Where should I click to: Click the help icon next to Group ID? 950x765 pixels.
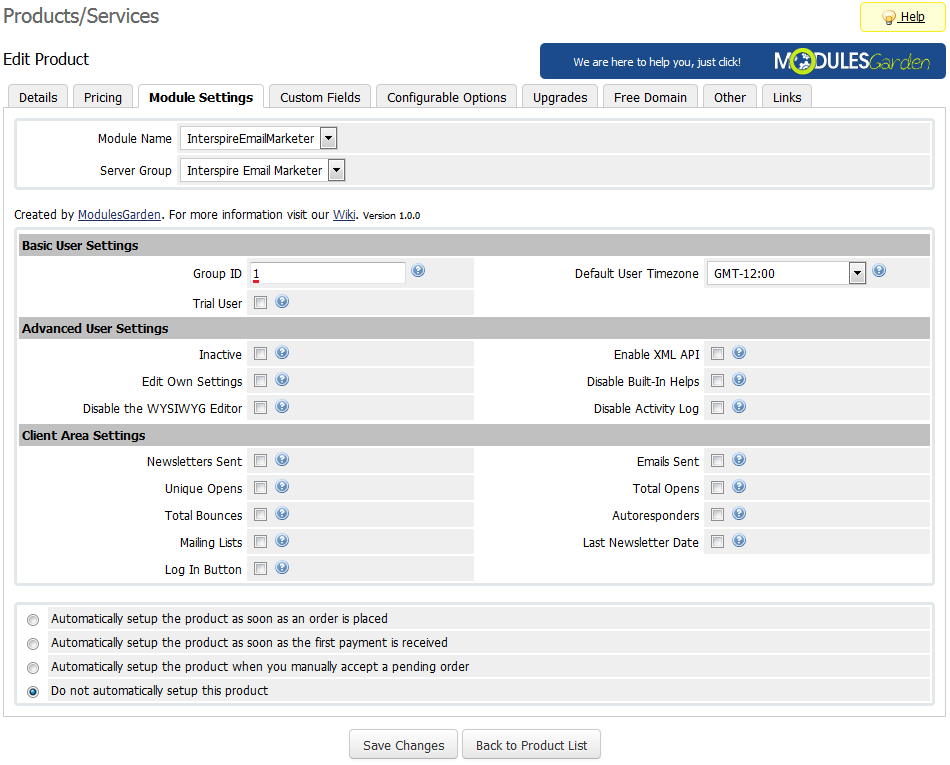[418, 271]
